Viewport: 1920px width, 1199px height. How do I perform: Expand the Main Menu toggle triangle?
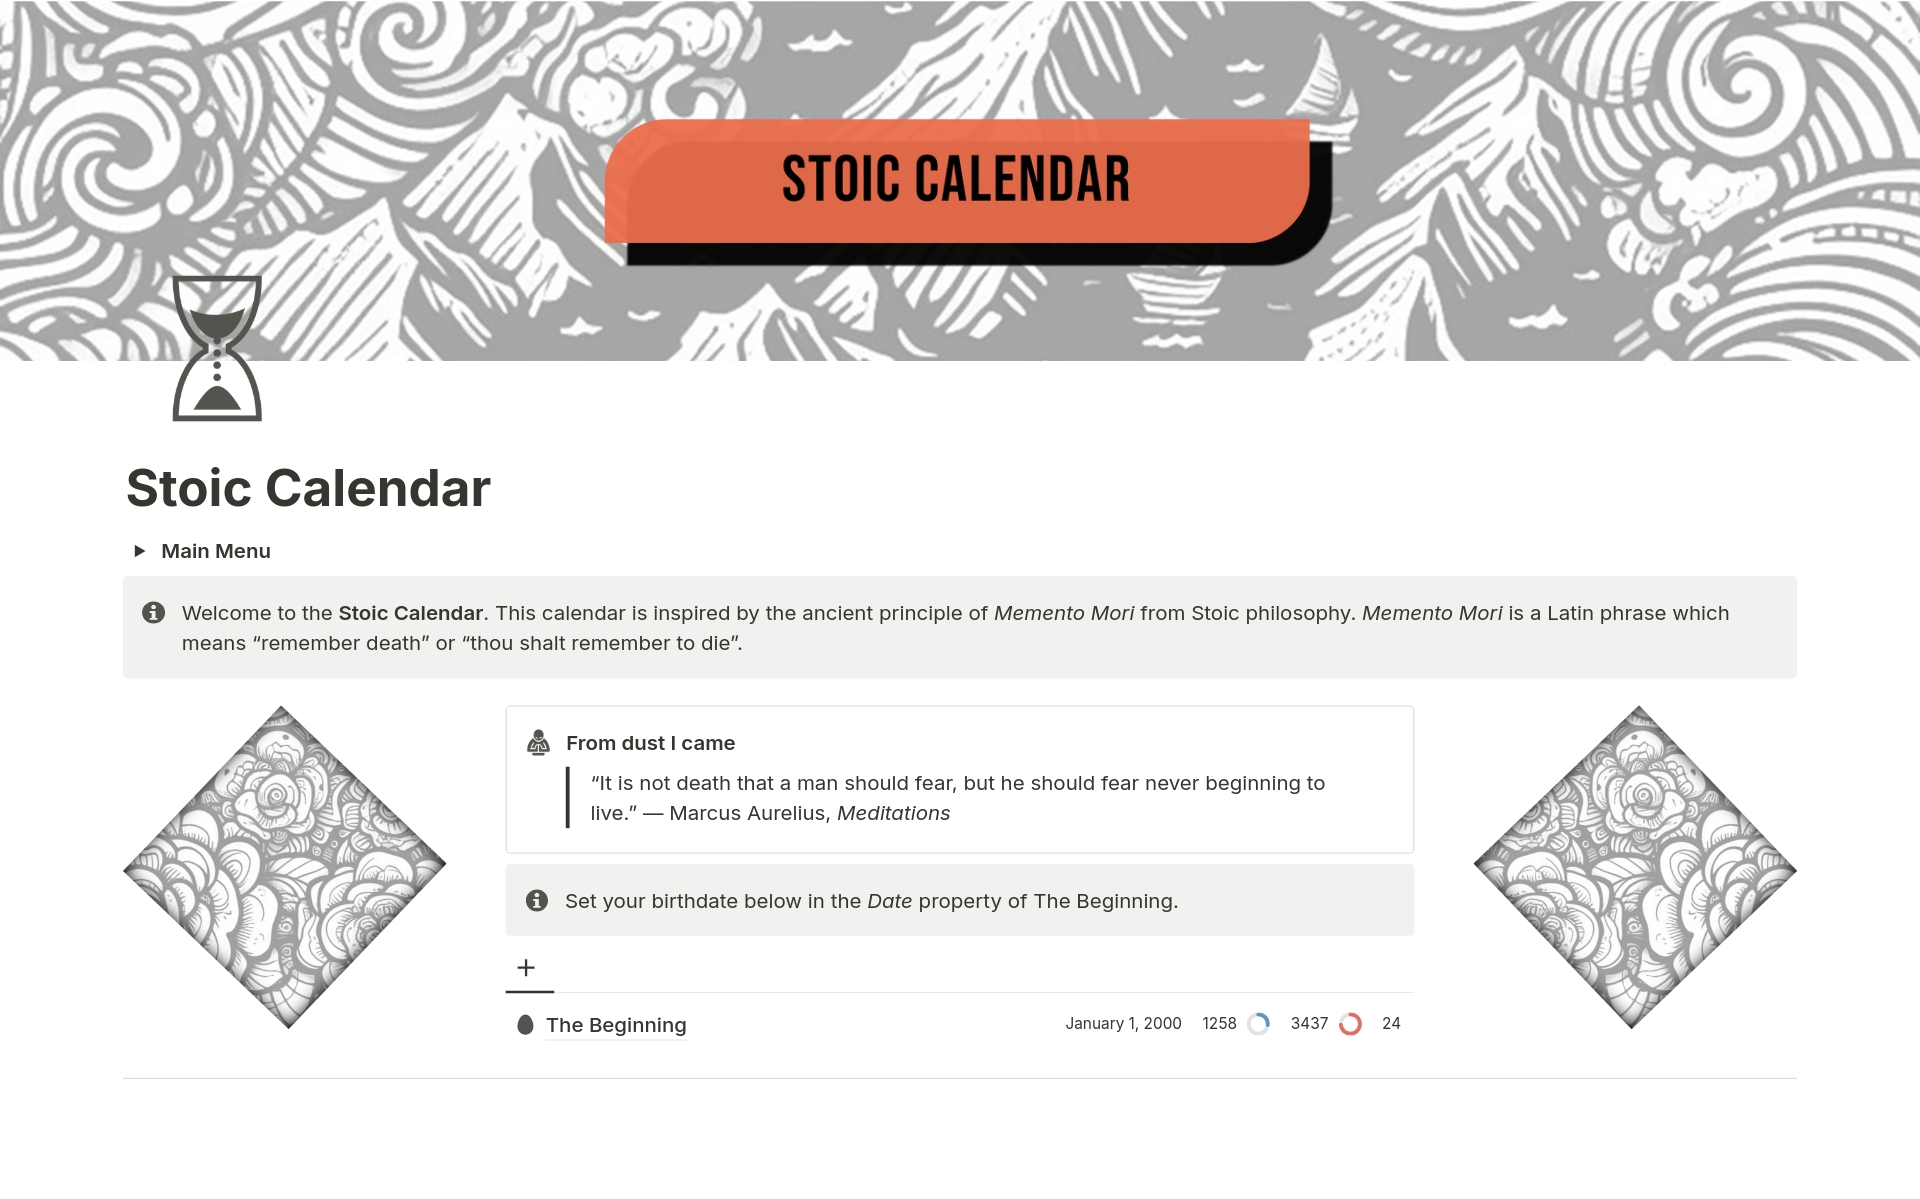[140, 551]
